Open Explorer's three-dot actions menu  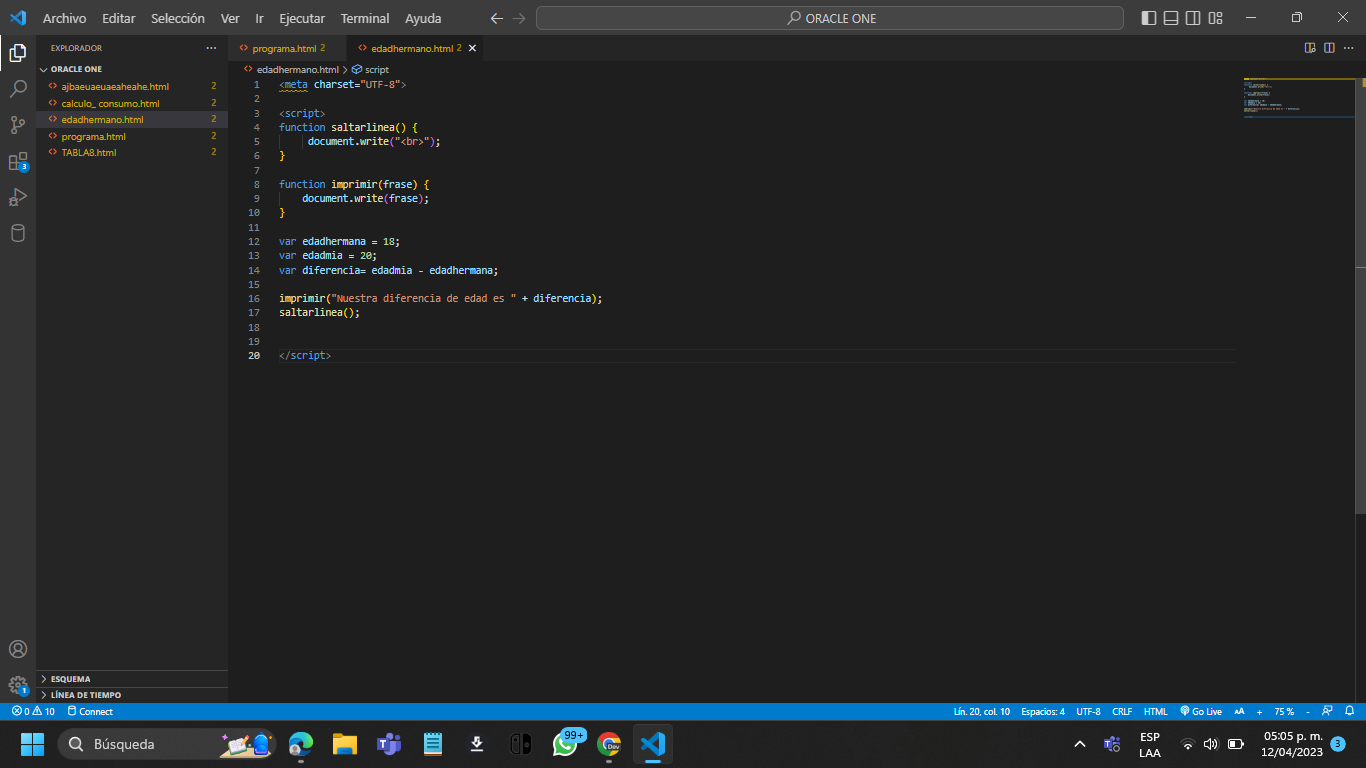click(x=211, y=48)
